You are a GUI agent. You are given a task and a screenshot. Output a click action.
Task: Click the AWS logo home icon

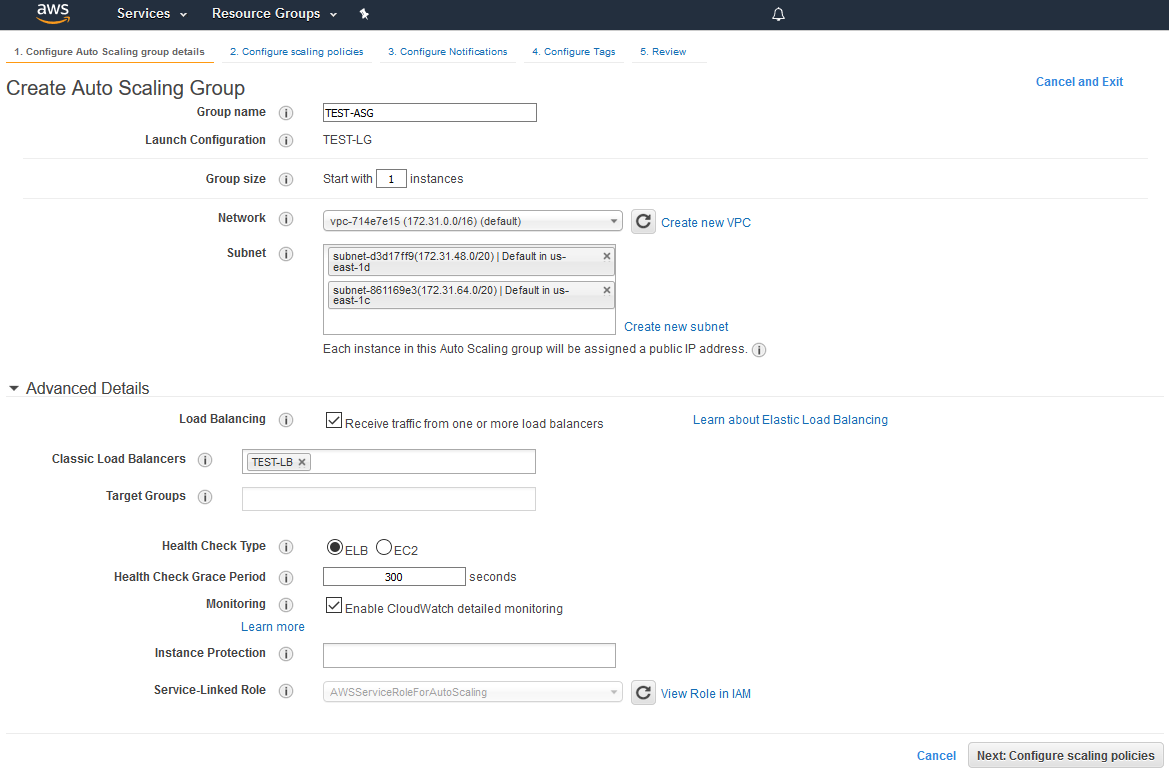52,13
